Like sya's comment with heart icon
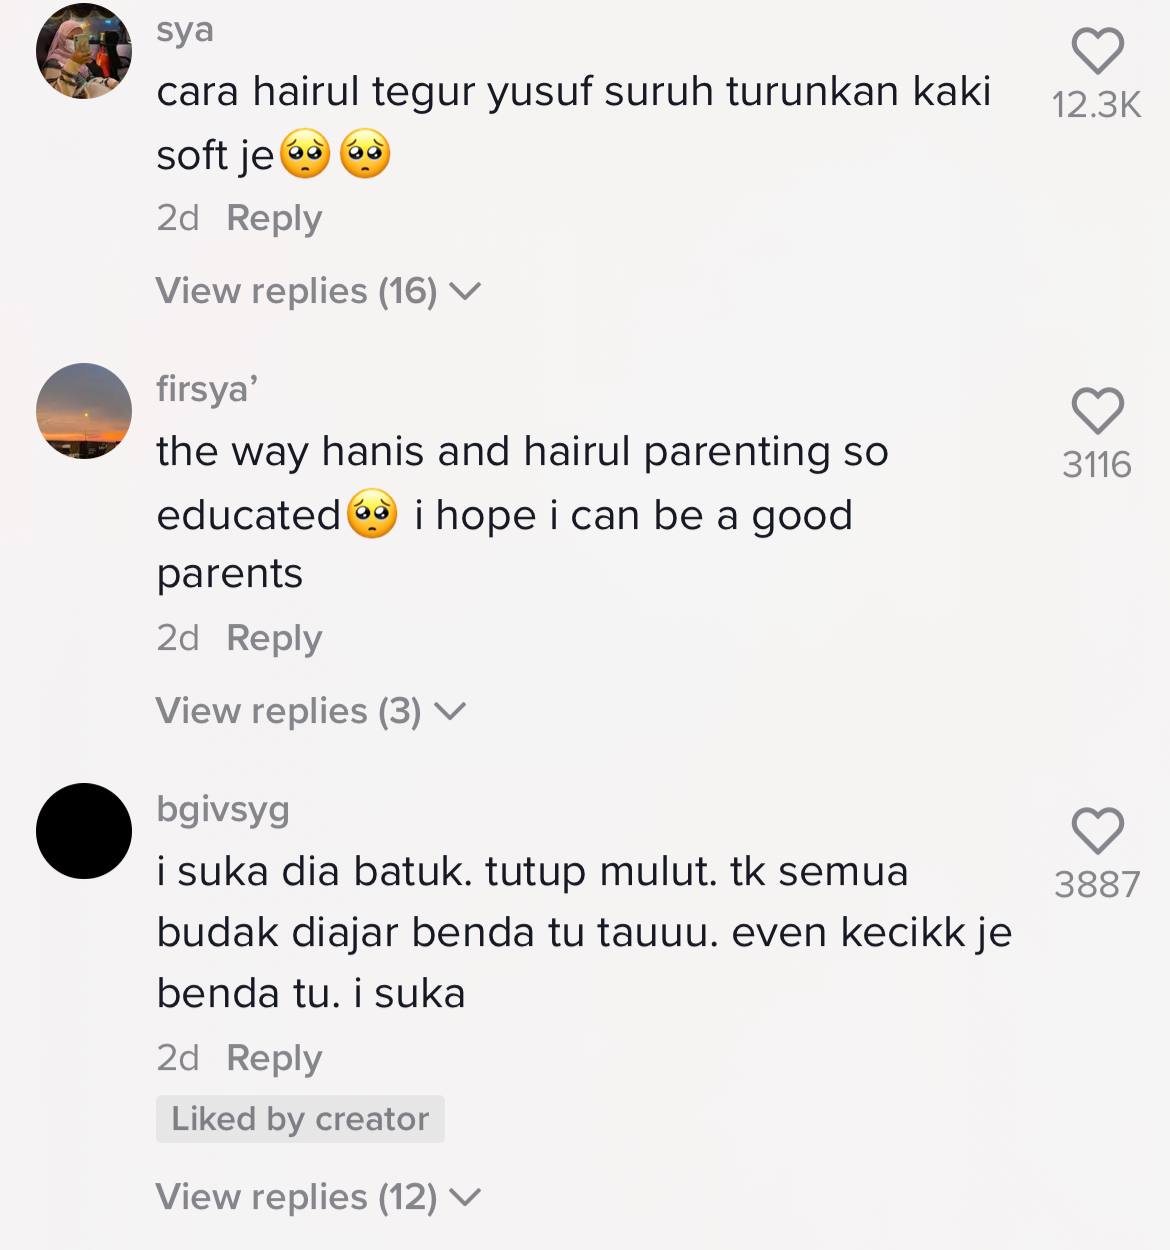The image size is (1170, 1250). click(1097, 51)
